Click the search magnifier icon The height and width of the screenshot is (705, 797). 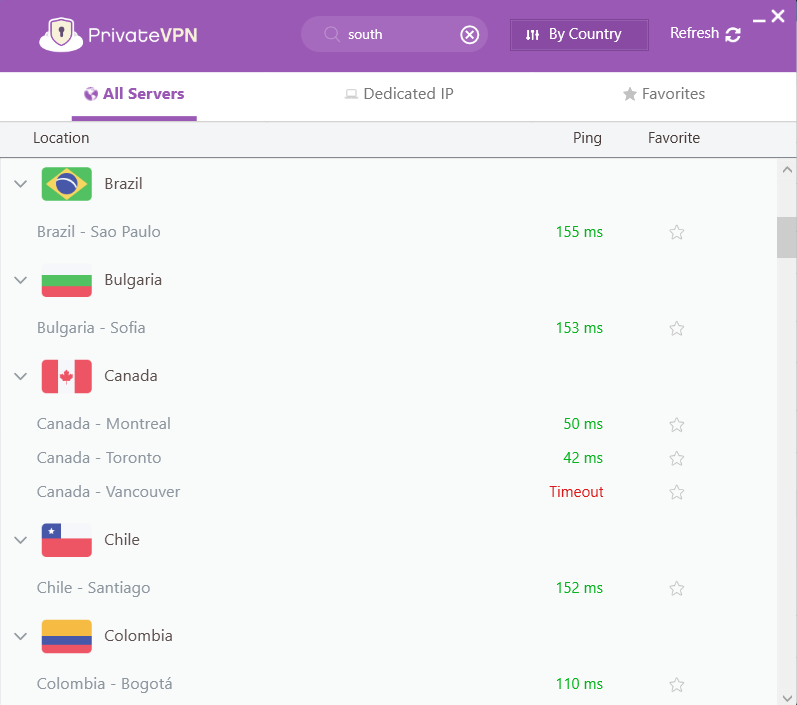[x=332, y=34]
